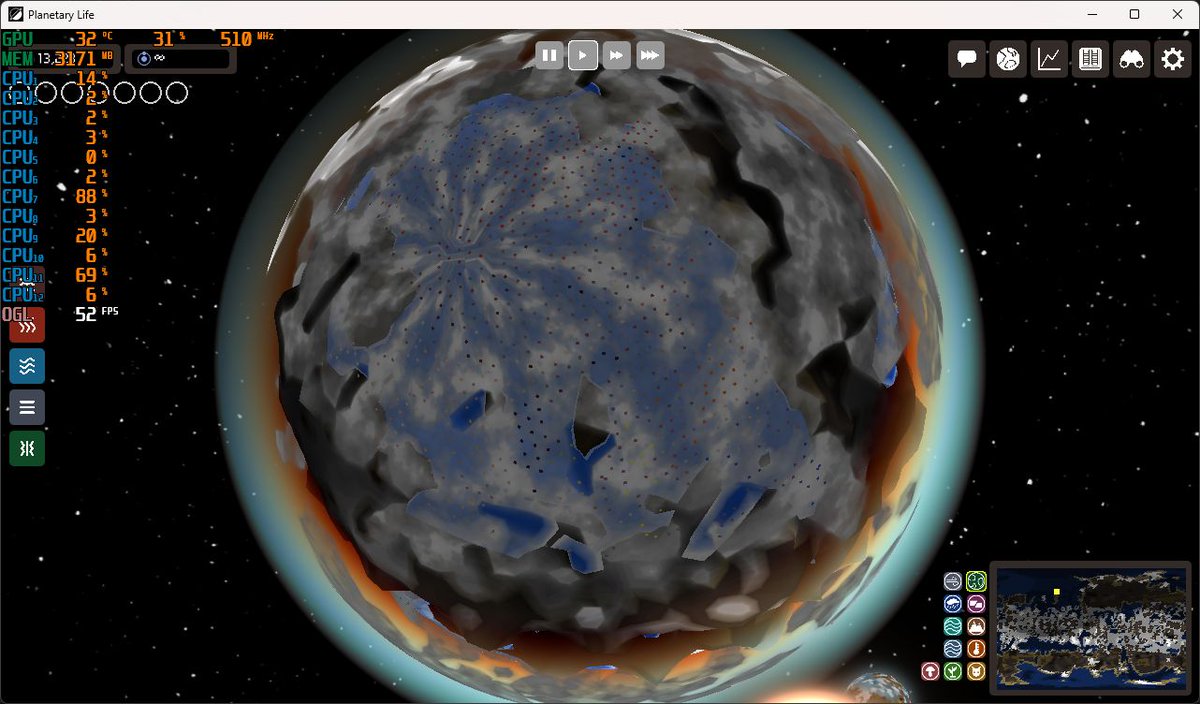Open the speech bubble messages panel
This screenshot has height=704, width=1200.
point(967,59)
